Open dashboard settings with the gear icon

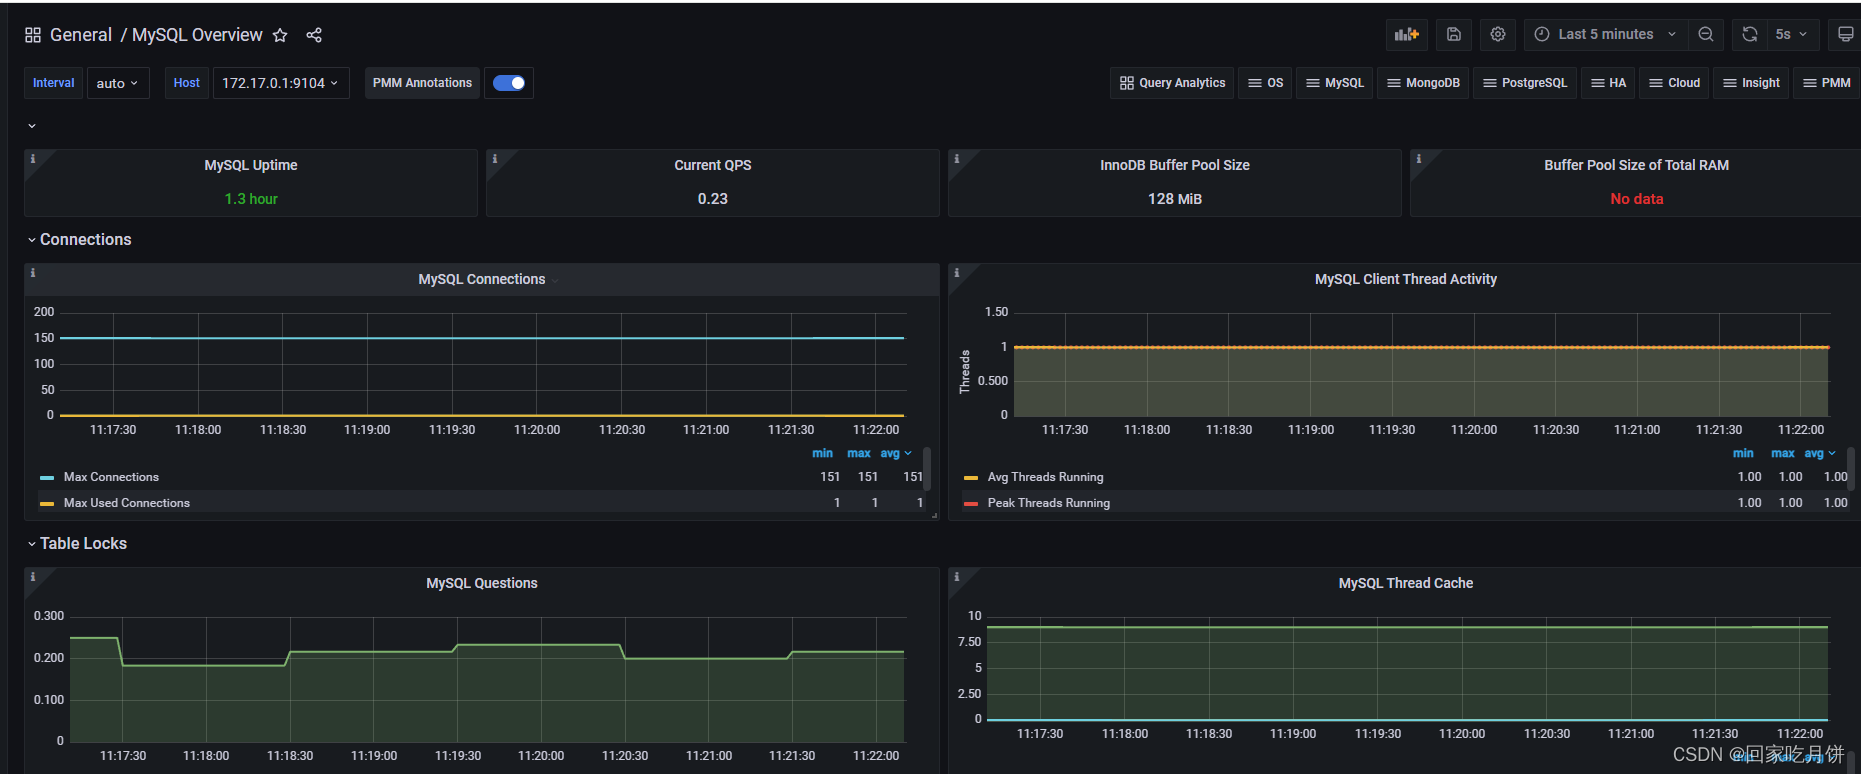(1498, 34)
